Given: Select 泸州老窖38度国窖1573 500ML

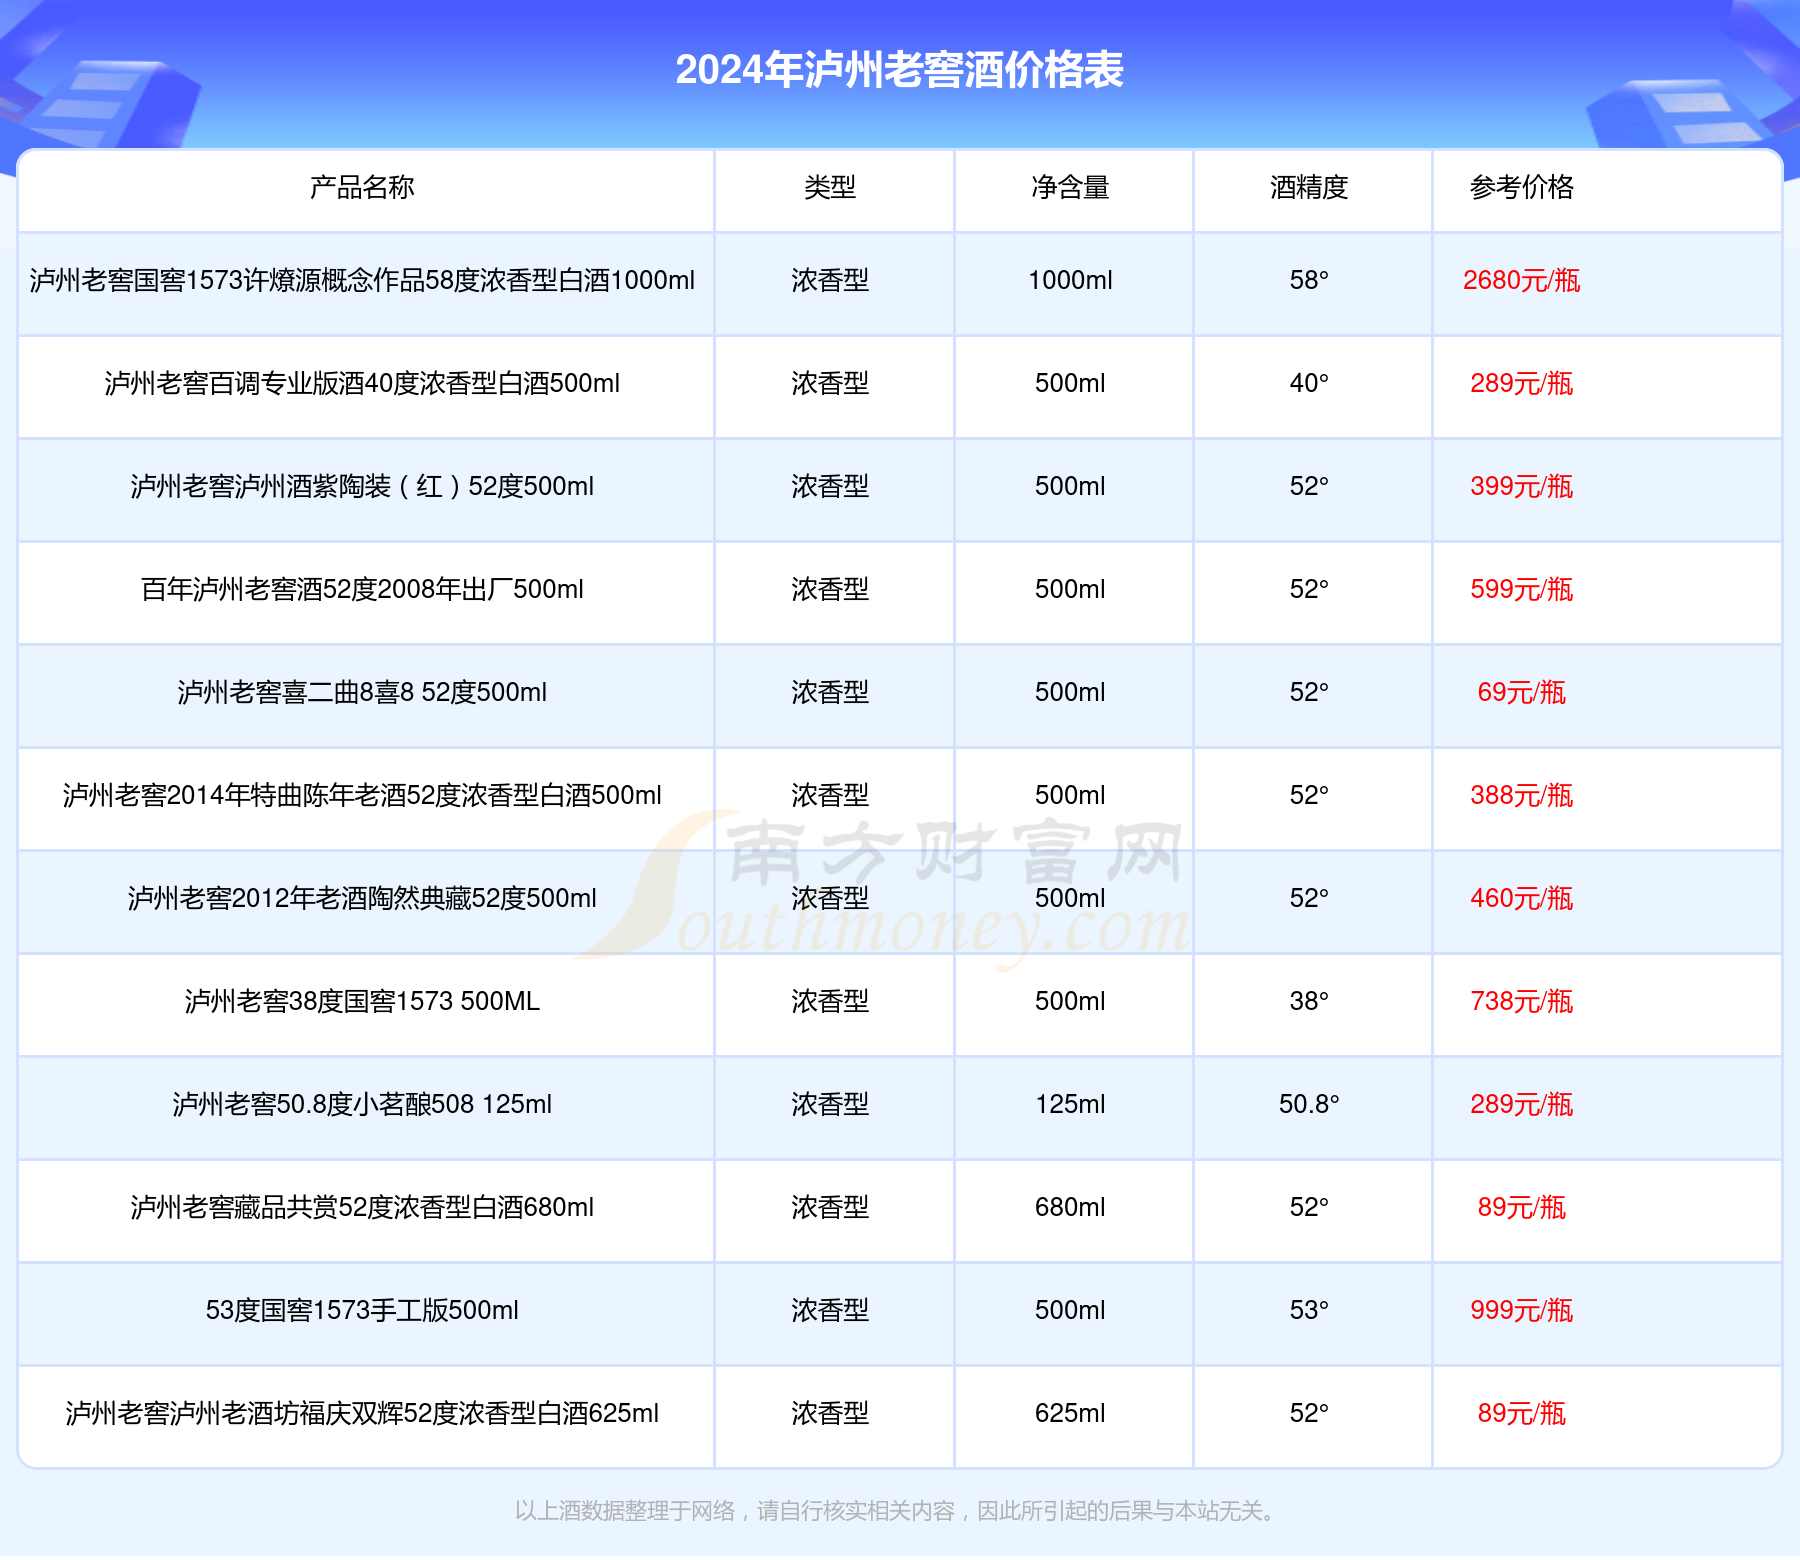Looking at the screenshot, I should tap(362, 1001).
